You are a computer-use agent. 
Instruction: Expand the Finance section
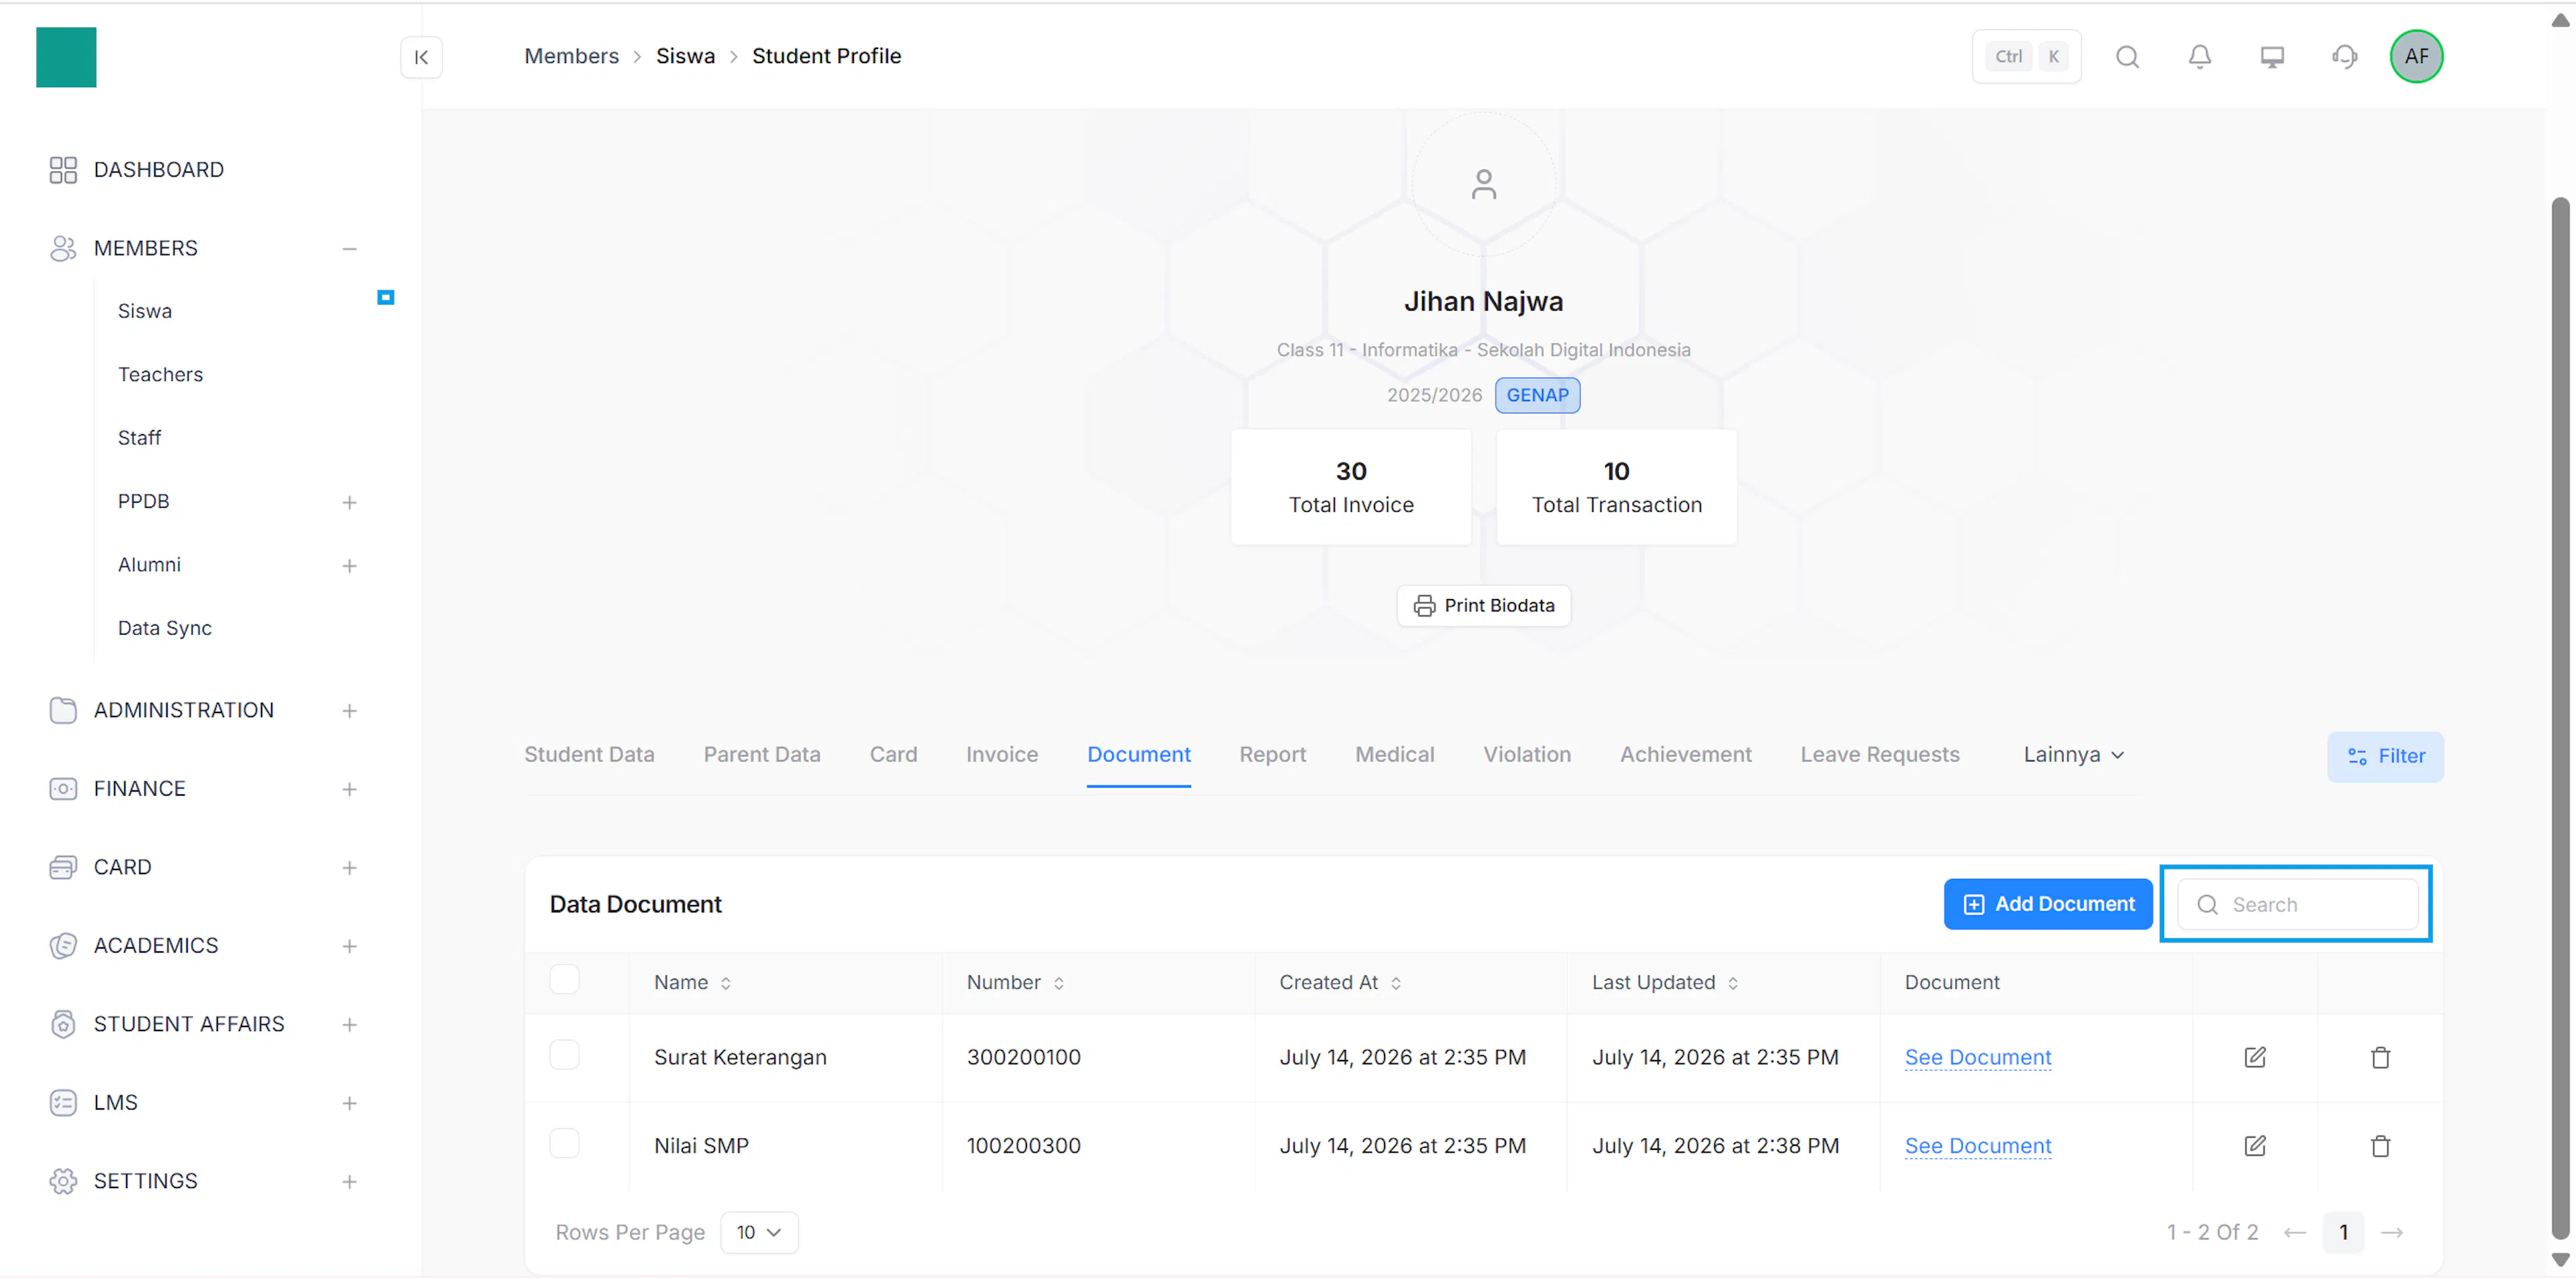pos(349,790)
